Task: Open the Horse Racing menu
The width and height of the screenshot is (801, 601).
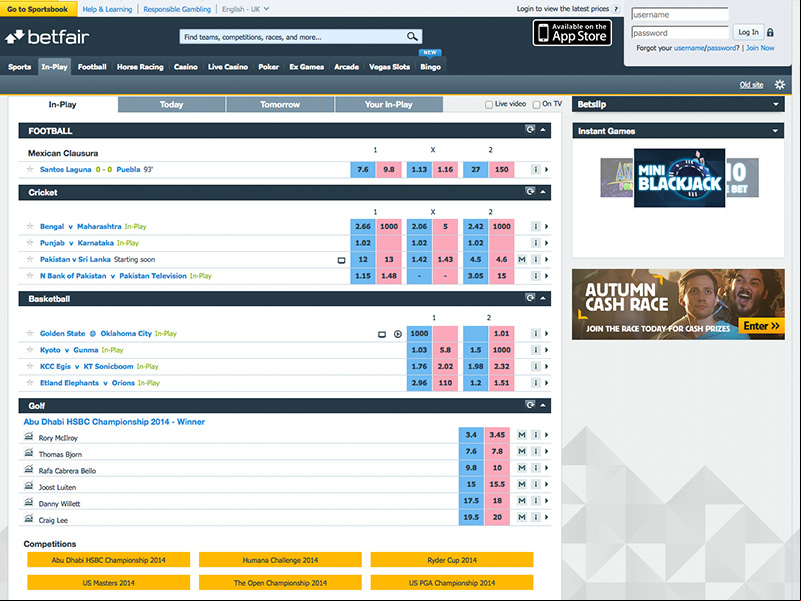Action: pos(140,66)
